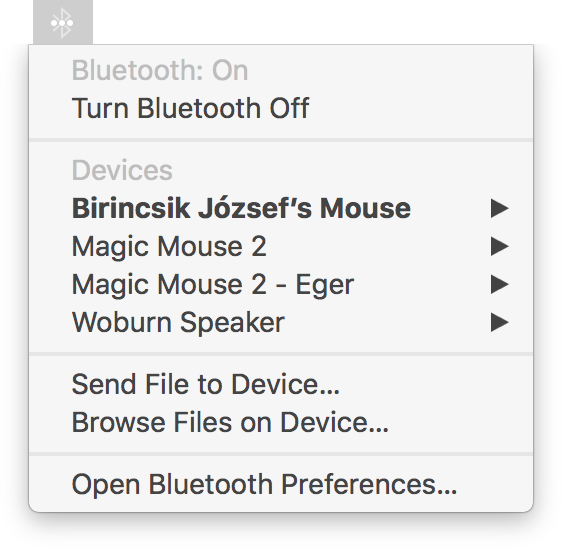
Task: Expand the Woburn Speaker submenu arrow
Action: pyautogui.click(x=499, y=322)
